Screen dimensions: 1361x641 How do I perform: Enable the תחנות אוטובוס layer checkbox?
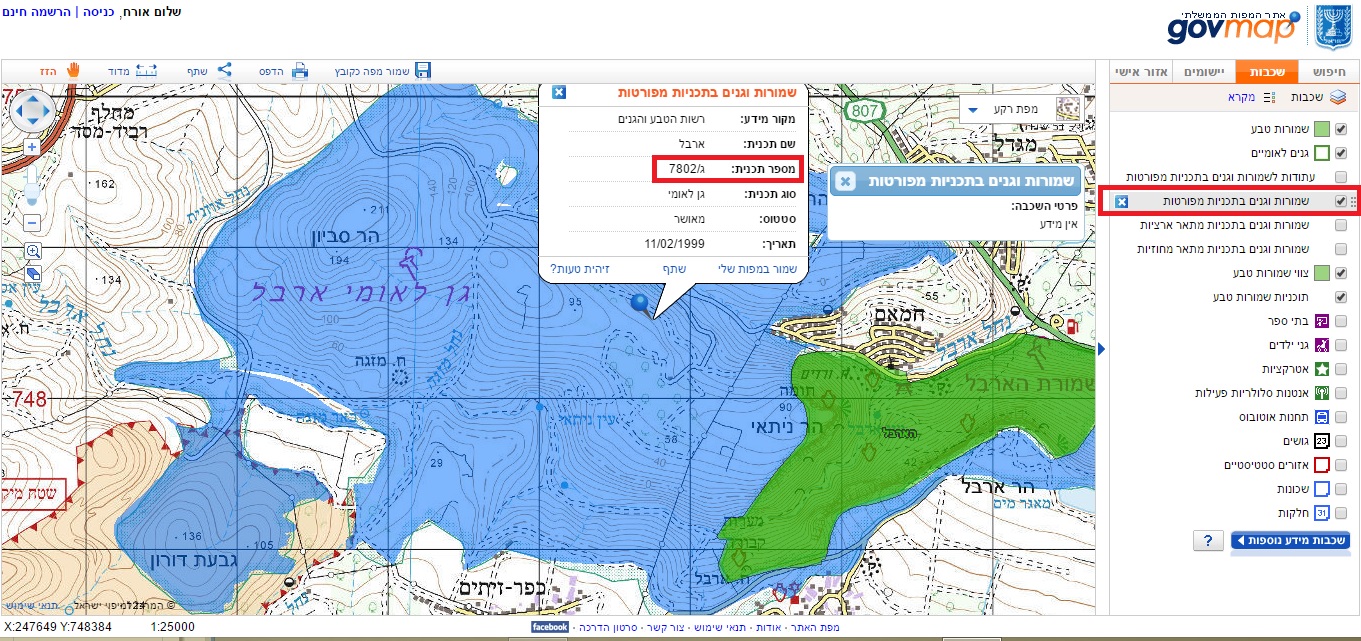(x=1341, y=417)
